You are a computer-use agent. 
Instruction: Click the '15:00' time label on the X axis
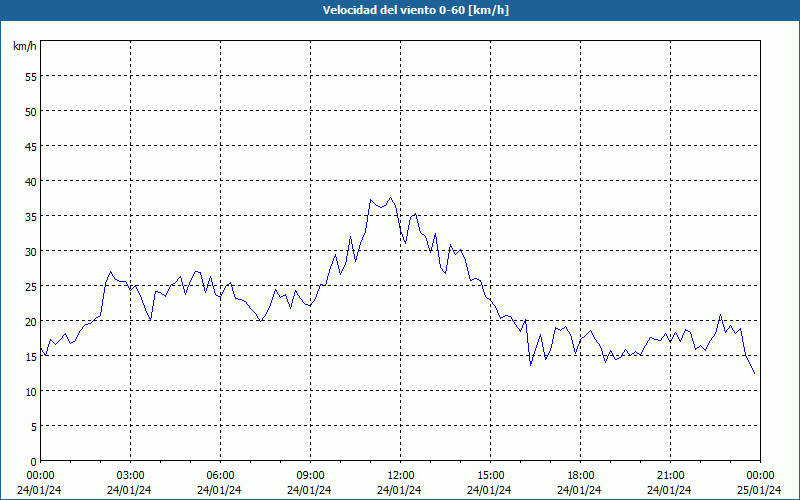pos(490,476)
